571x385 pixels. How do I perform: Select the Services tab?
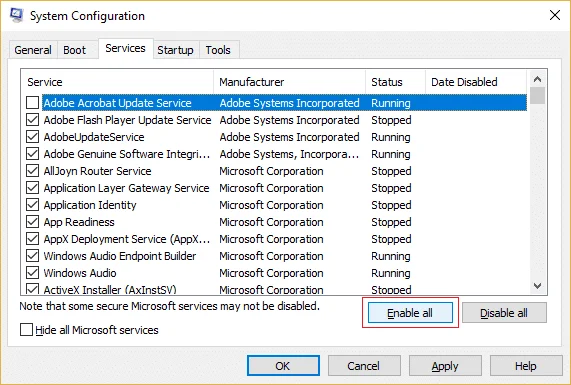125,48
